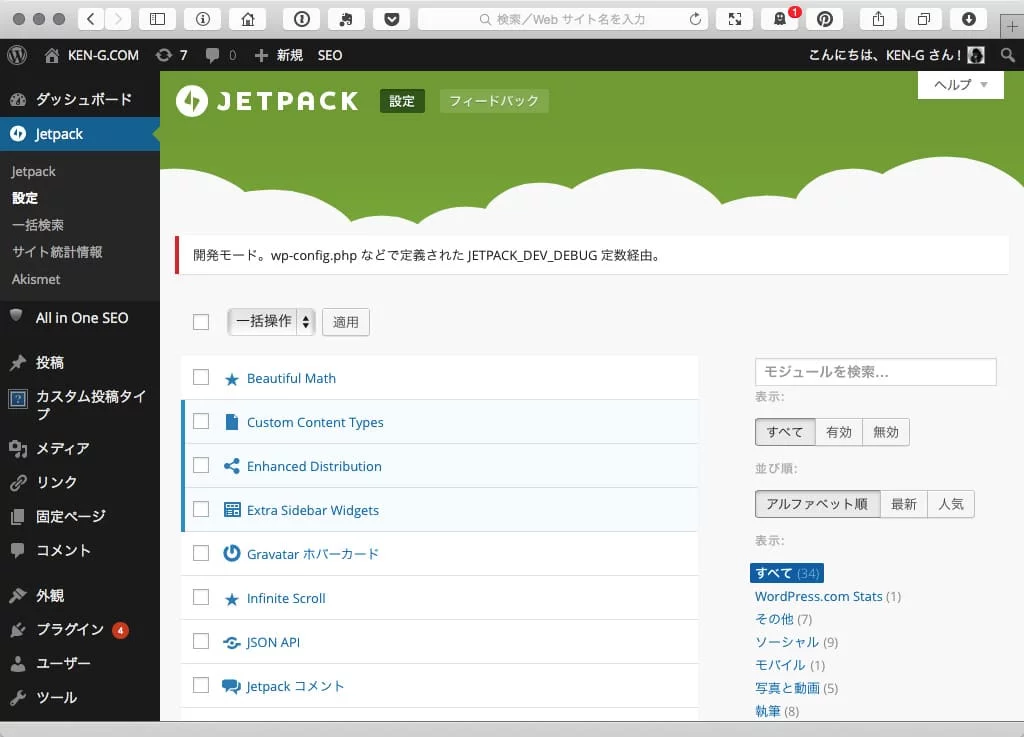Open the updates icon showing 7
Viewport: 1024px width, 737px height.
pyautogui.click(x=163, y=55)
